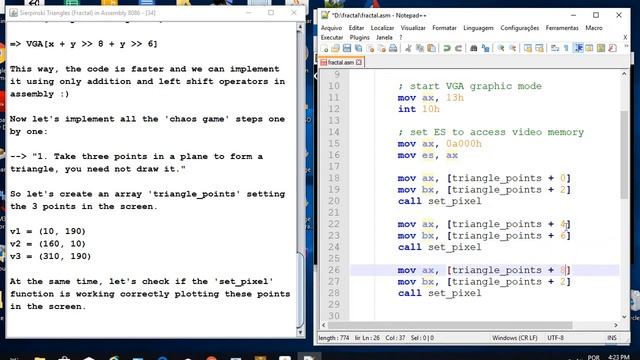Click 'mov ax, 13h' on line 11
The width and height of the screenshot is (640, 360).
click(431, 98)
